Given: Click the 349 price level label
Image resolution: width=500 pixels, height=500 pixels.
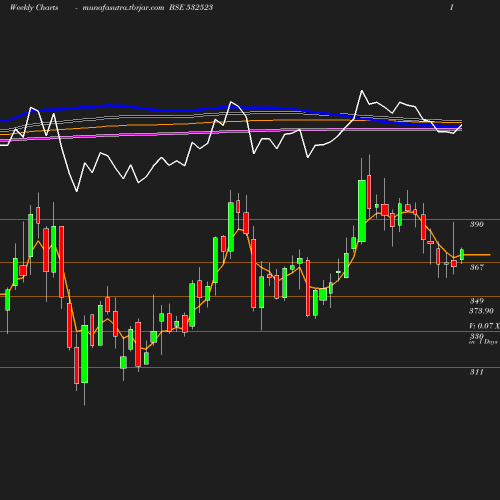Looking at the screenshot, I should pyautogui.click(x=477, y=301).
